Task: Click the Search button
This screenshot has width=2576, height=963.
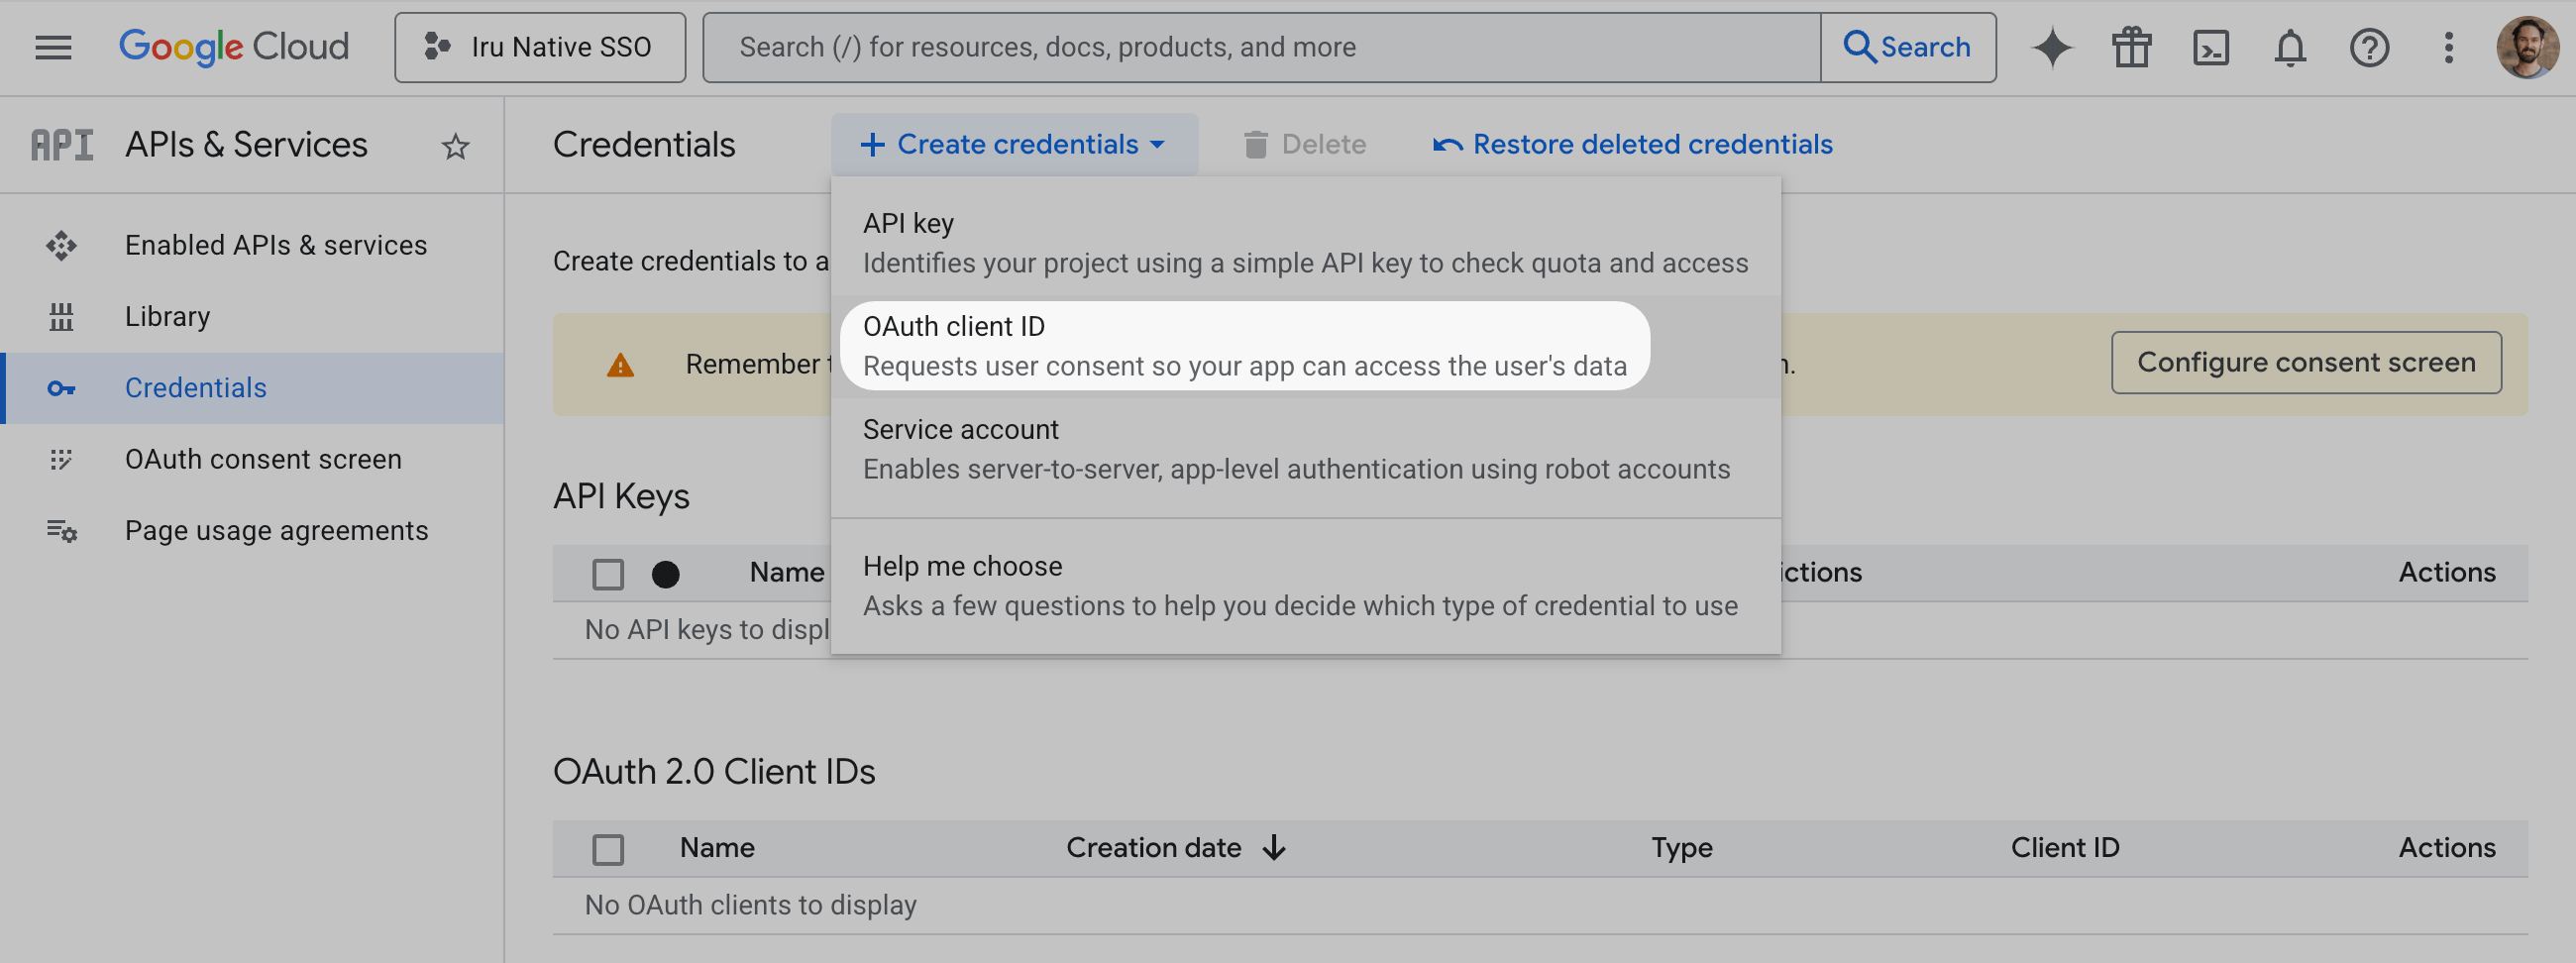Action: pos(1908,47)
